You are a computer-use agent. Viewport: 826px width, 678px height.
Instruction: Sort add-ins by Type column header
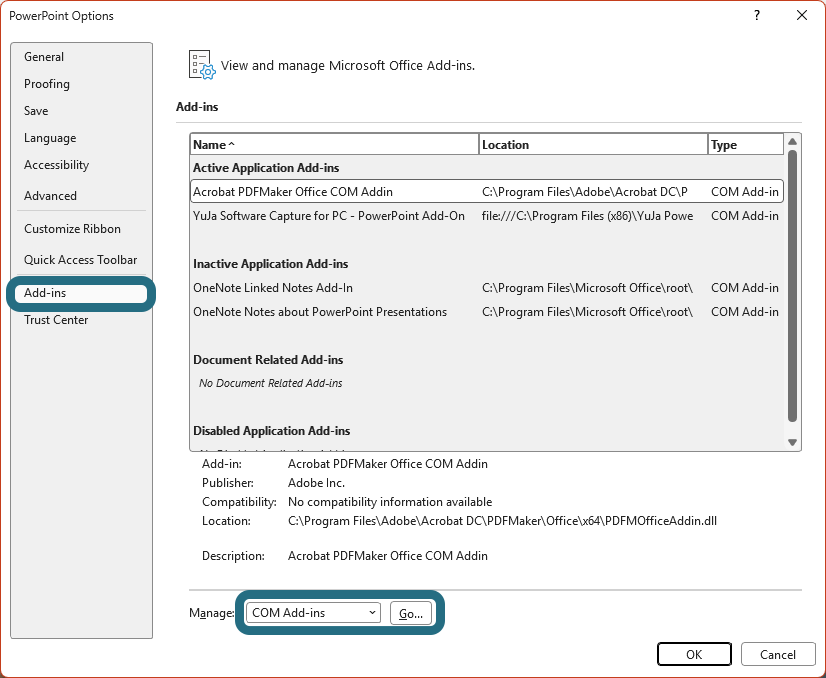tap(745, 144)
